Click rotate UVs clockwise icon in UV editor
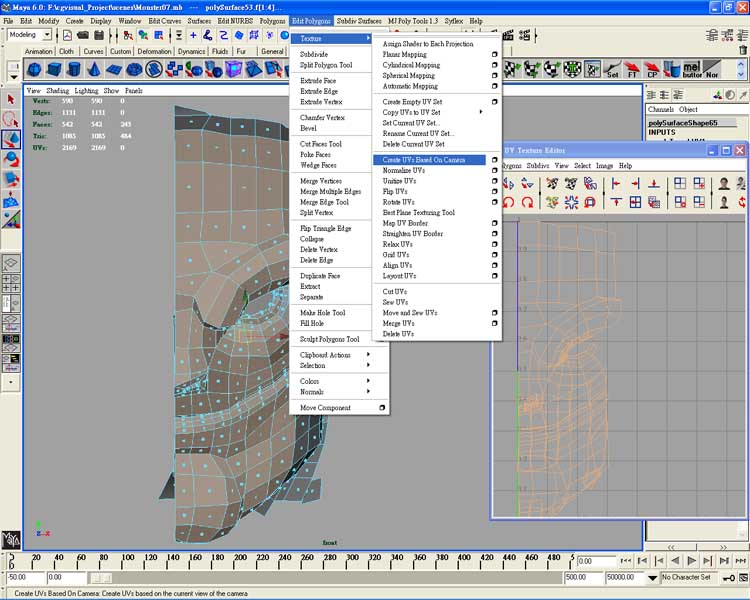Image resolution: width=750 pixels, height=600 pixels. pyautogui.click(x=528, y=202)
